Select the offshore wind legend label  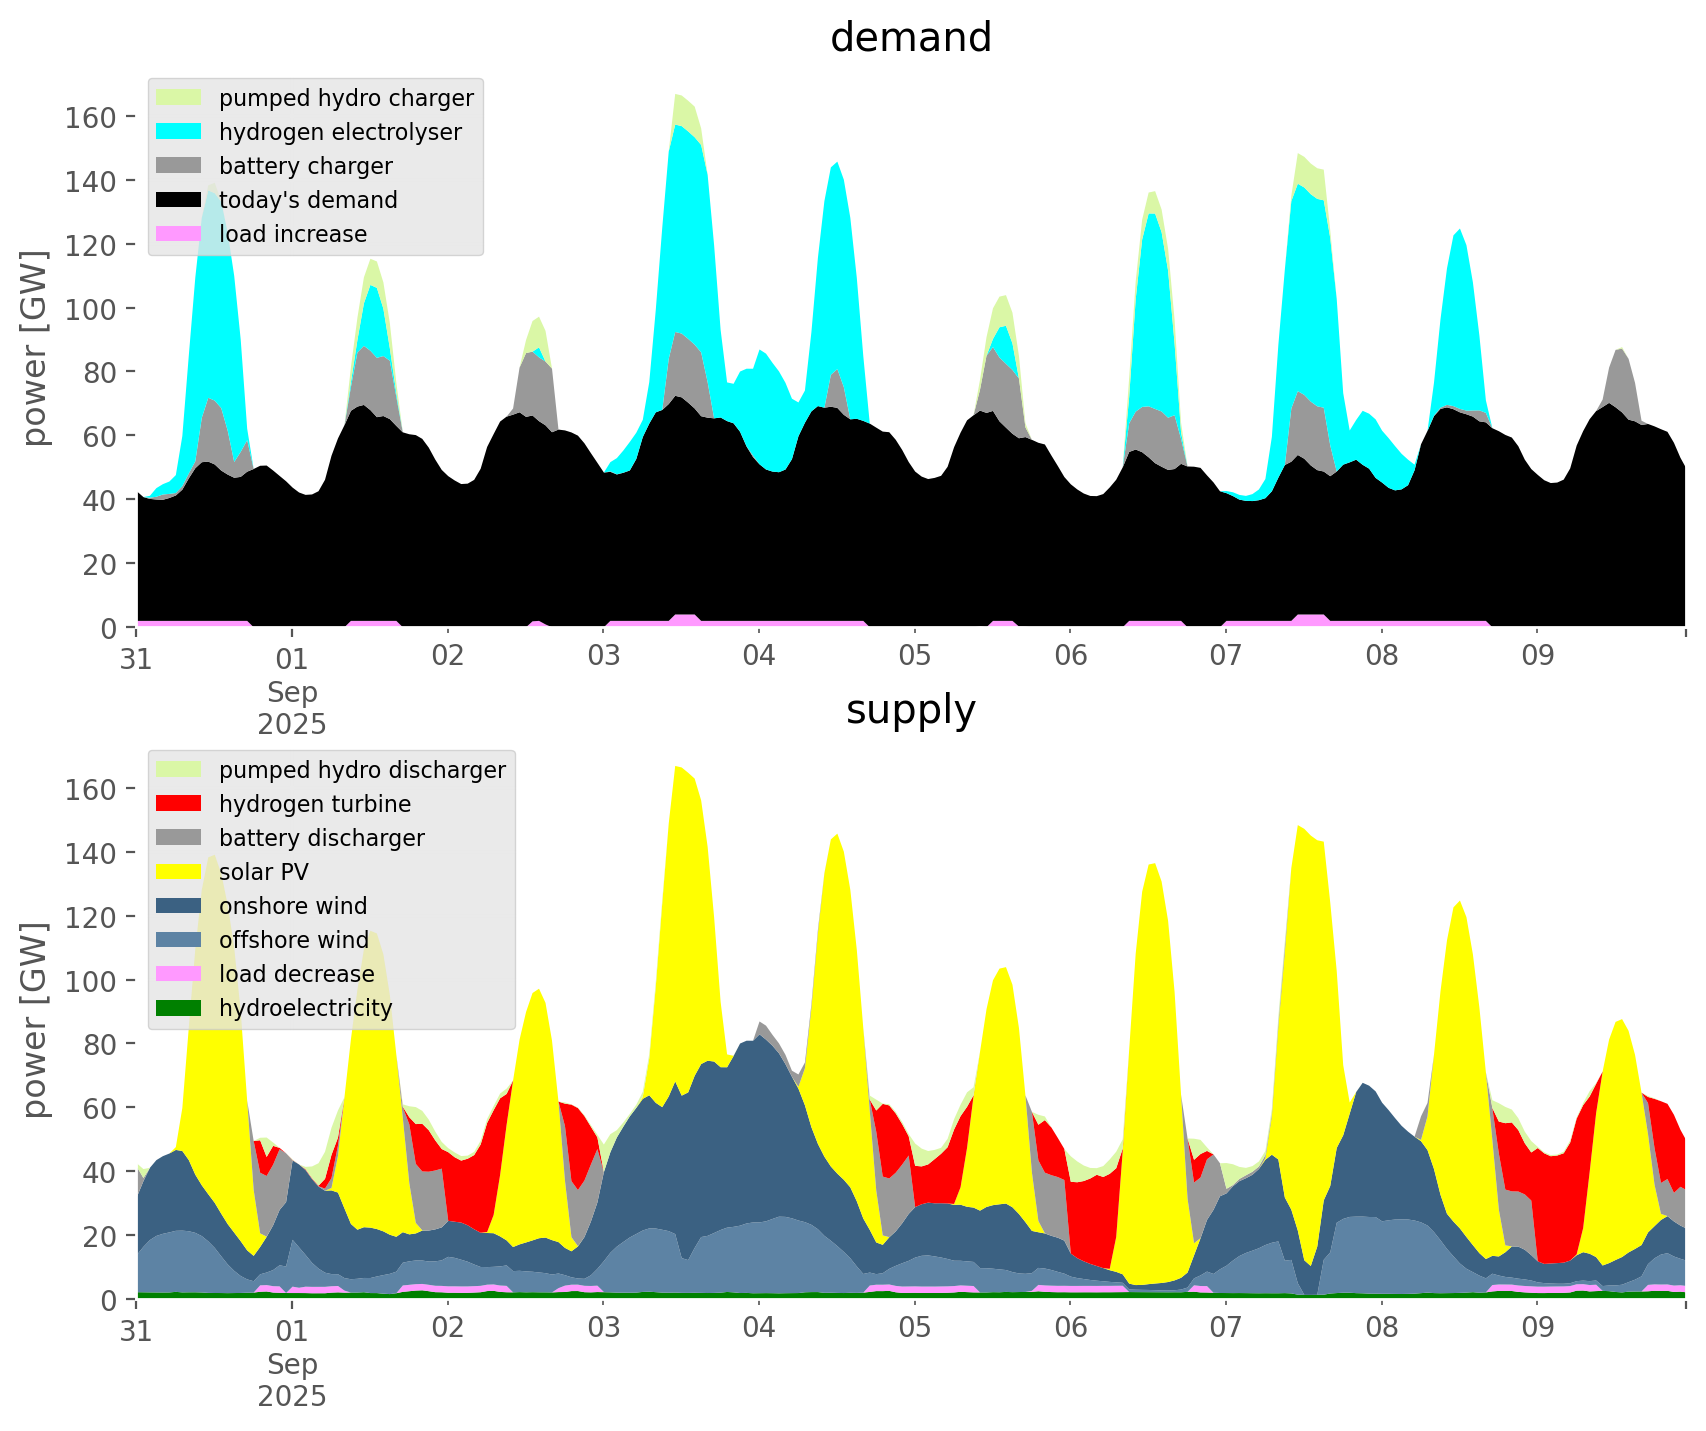click(x=293, y=940)
